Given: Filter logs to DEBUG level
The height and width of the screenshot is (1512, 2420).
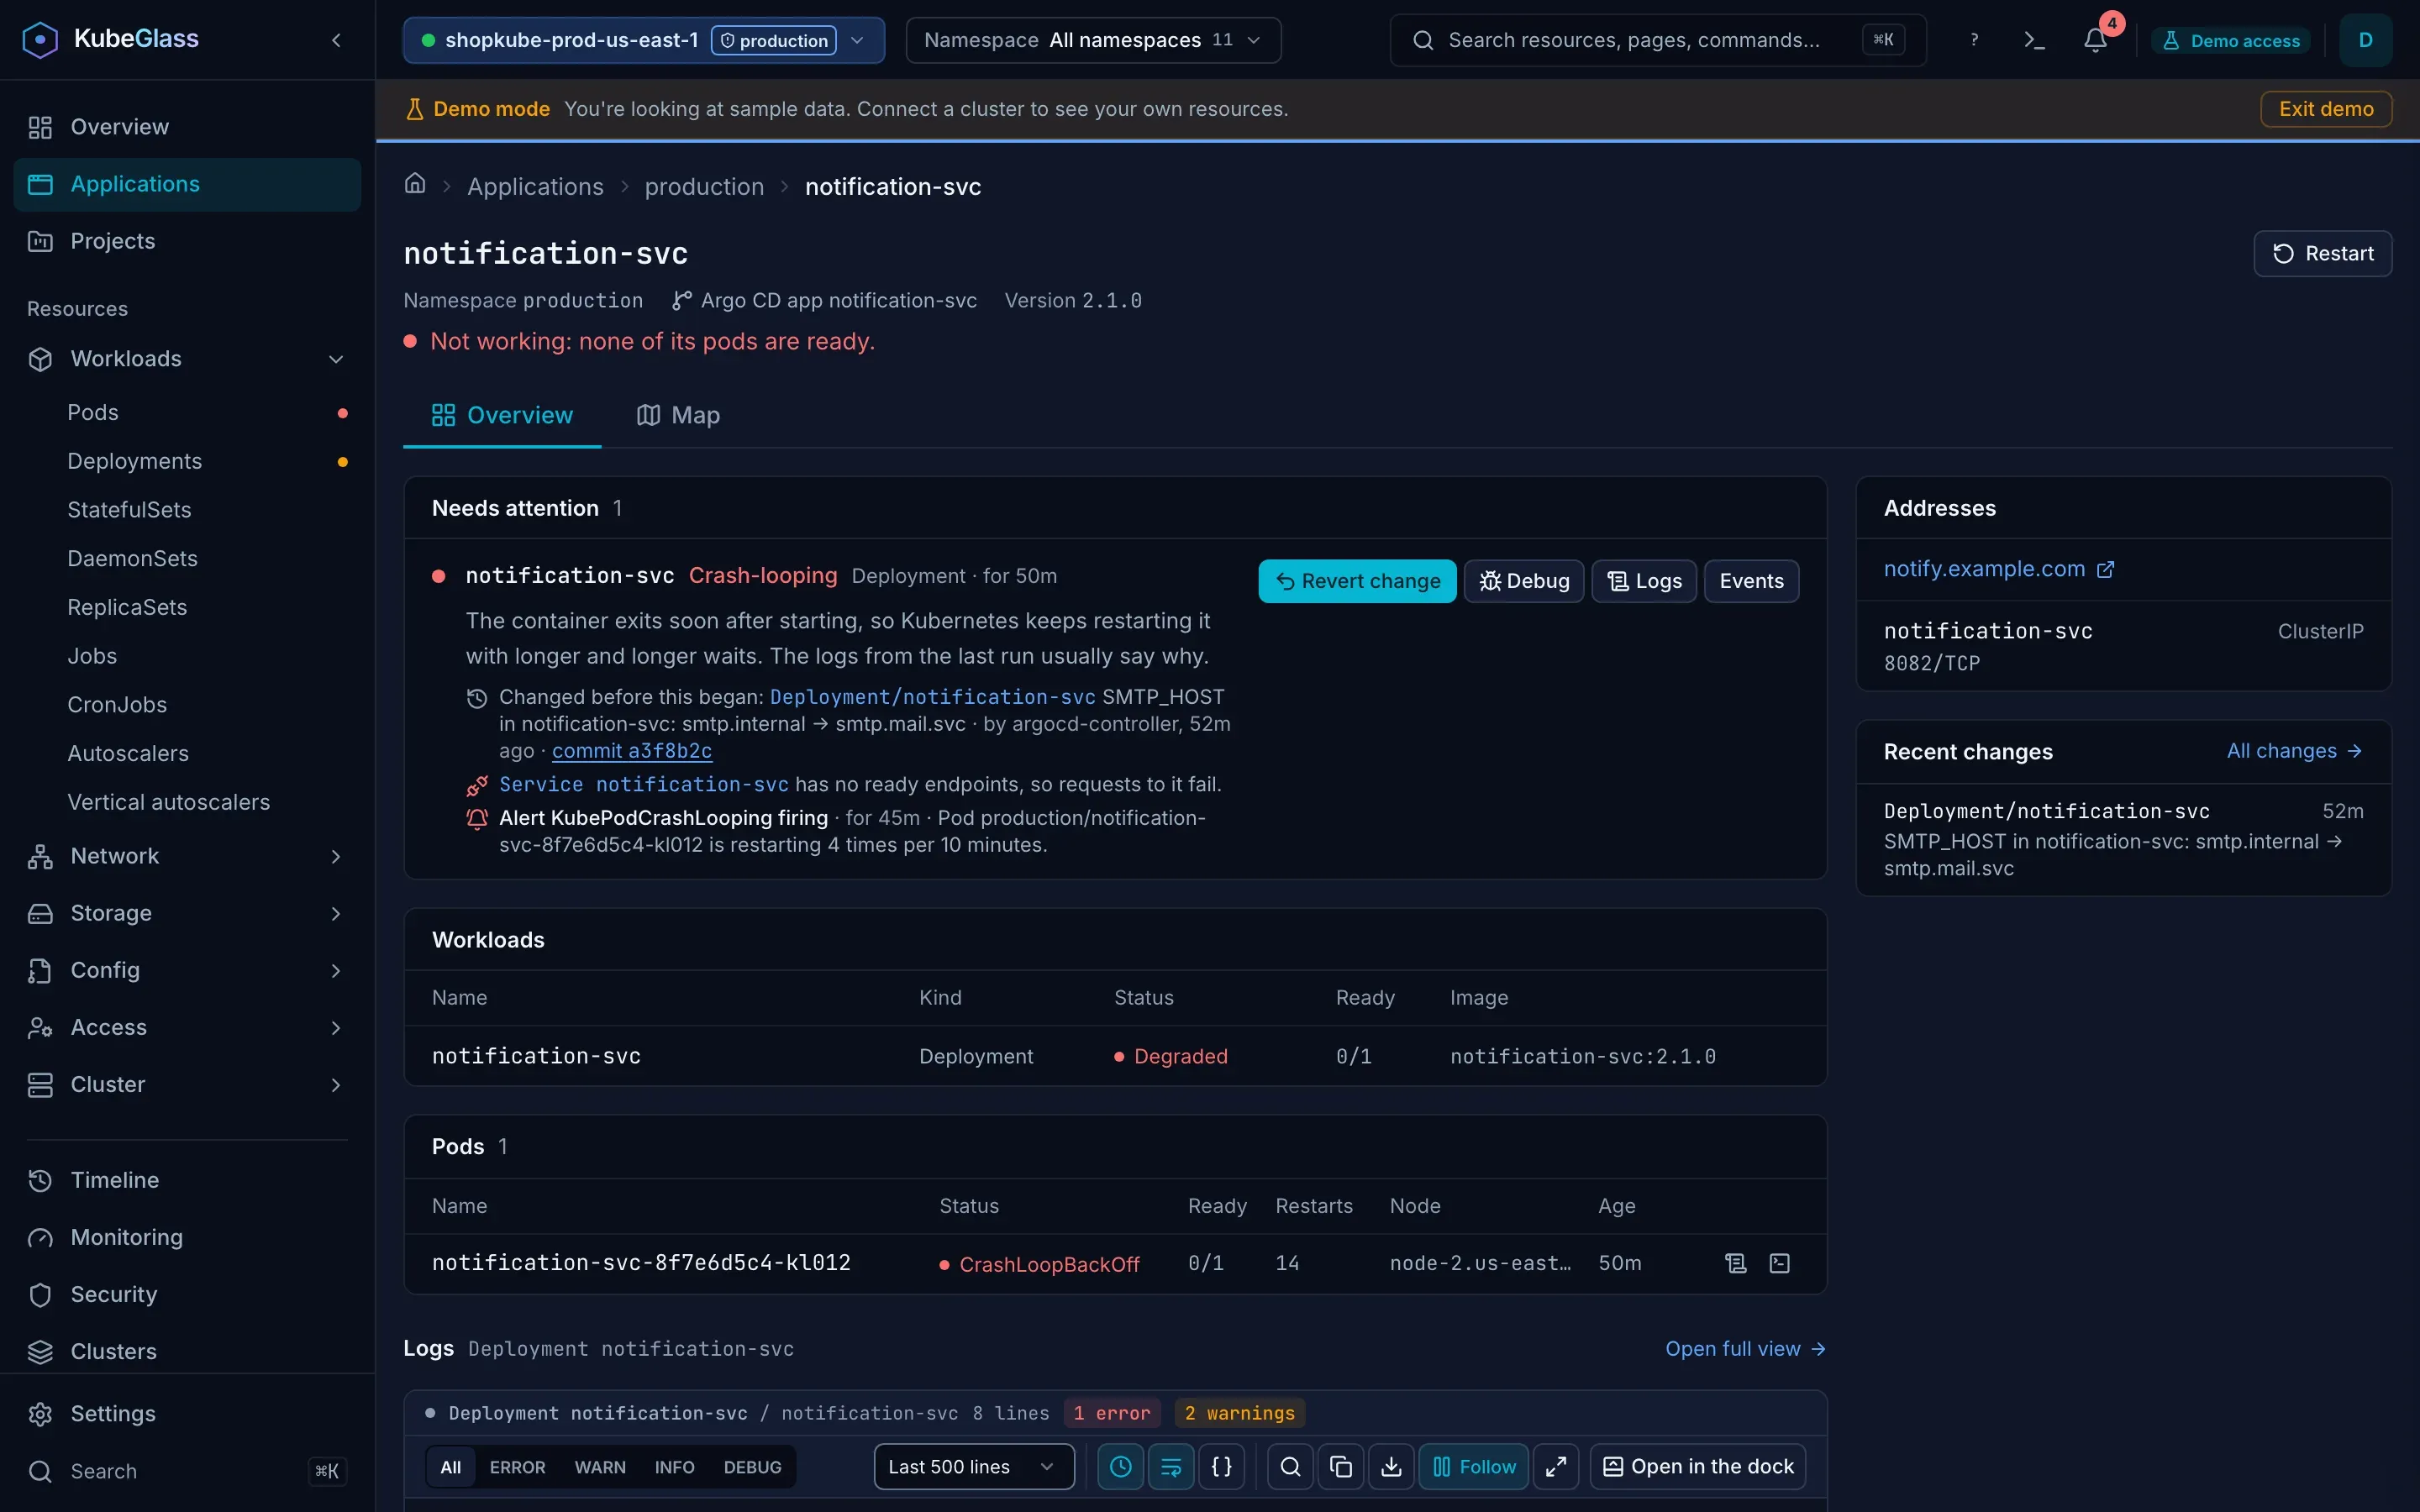Looking at the screenshot, I should [752, 1467].
